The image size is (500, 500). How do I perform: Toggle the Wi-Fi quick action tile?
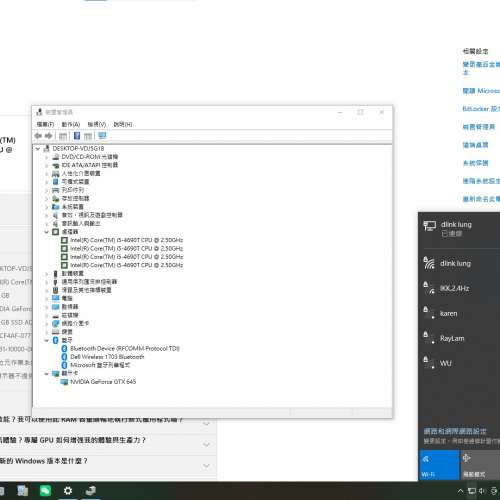439,465
